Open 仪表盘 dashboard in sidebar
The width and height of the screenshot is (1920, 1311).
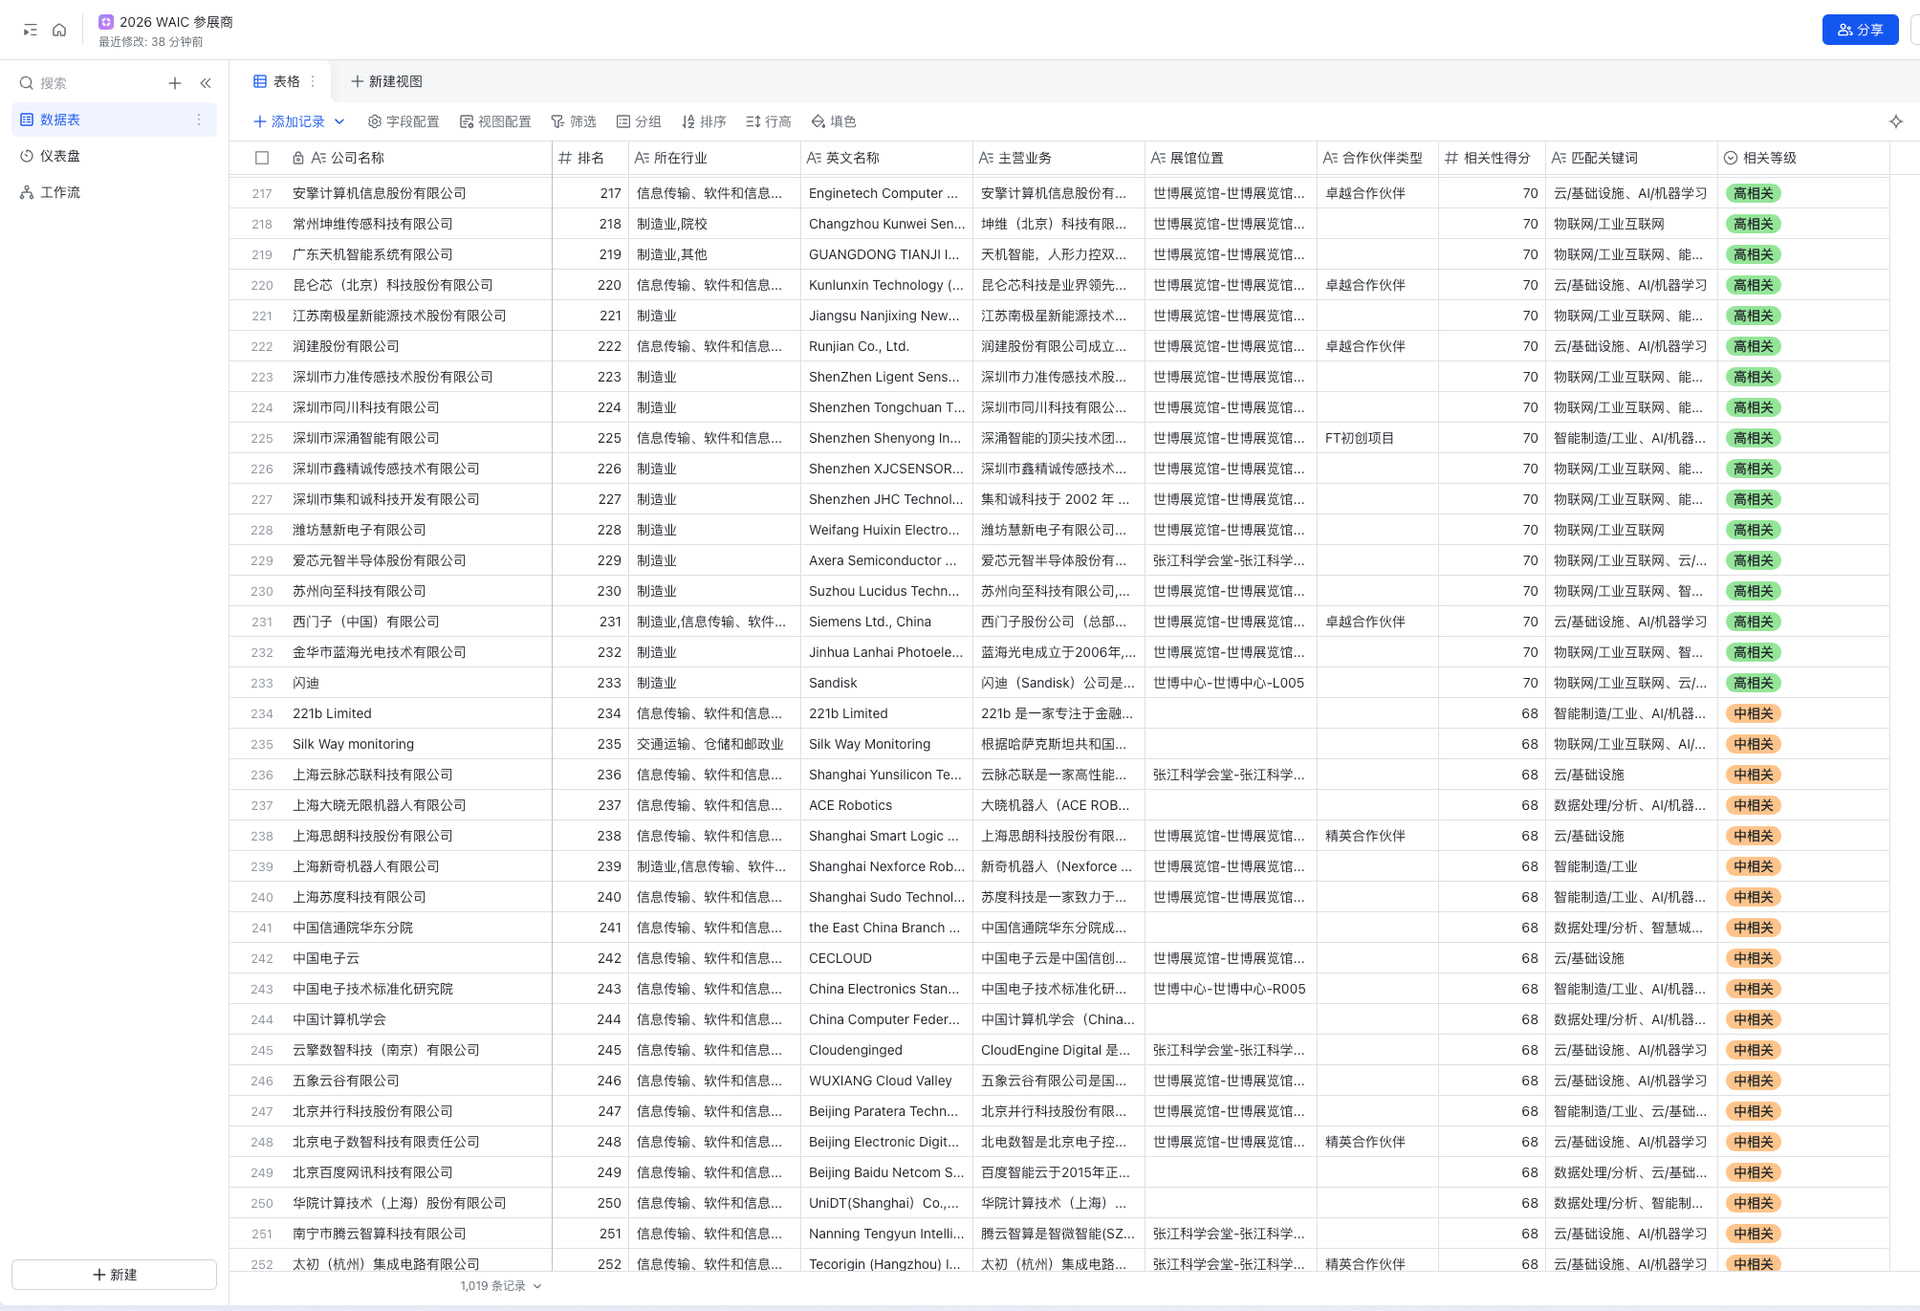pyautogui.click(x=114, y=156)
